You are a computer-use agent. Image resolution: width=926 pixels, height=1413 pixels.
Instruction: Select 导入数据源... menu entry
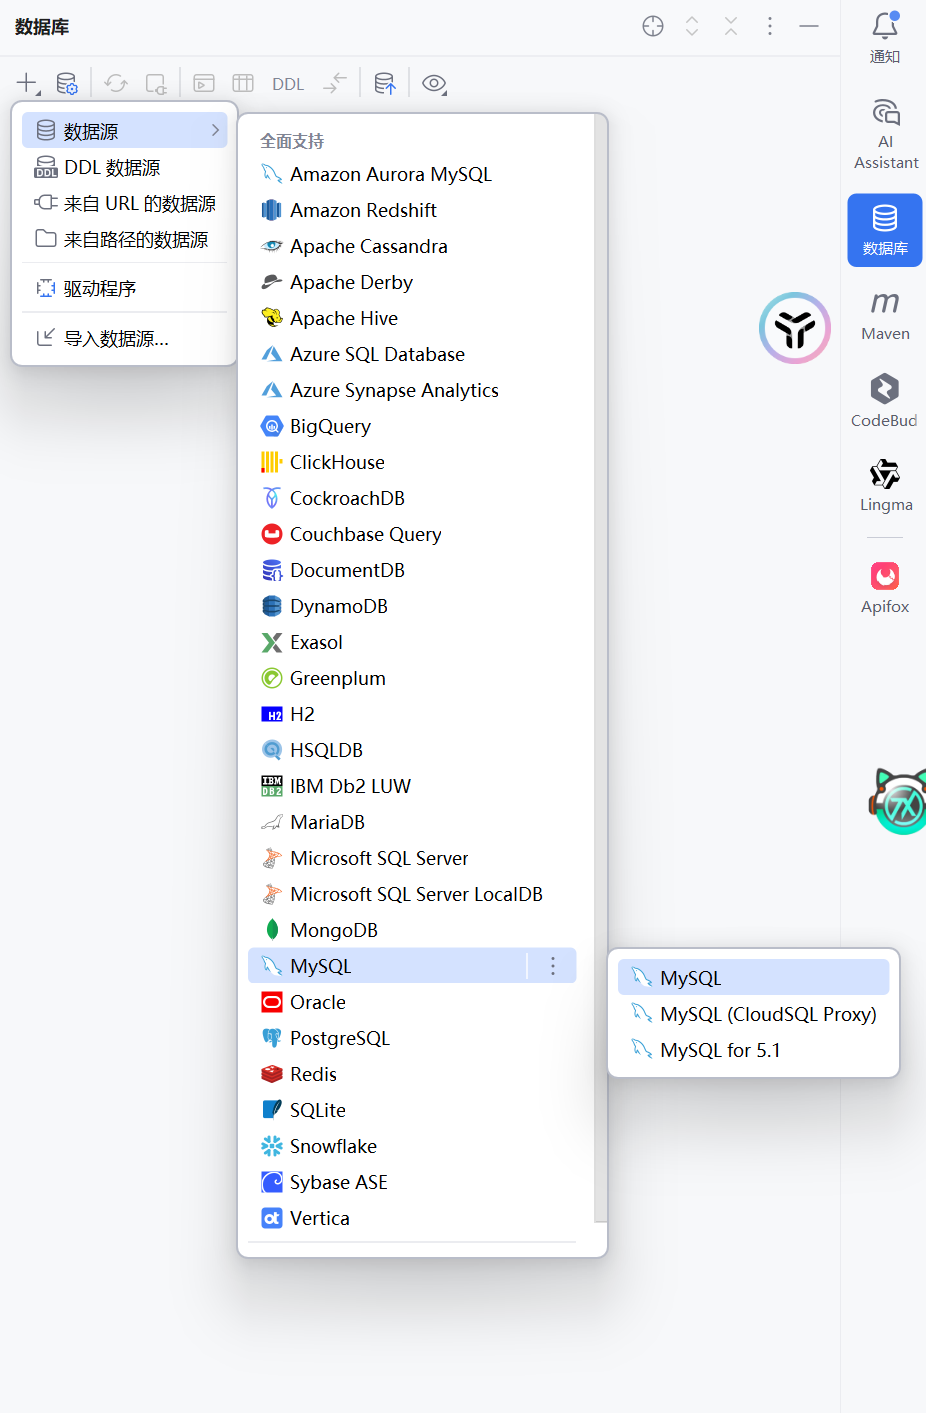[125, 338]
